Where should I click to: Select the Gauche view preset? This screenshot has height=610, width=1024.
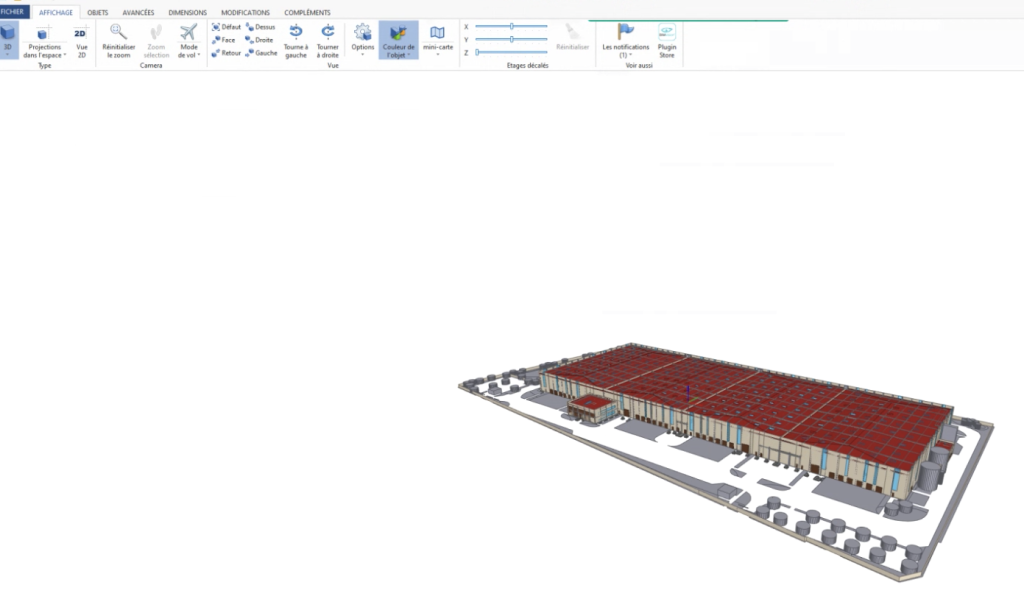click(261, 53)
